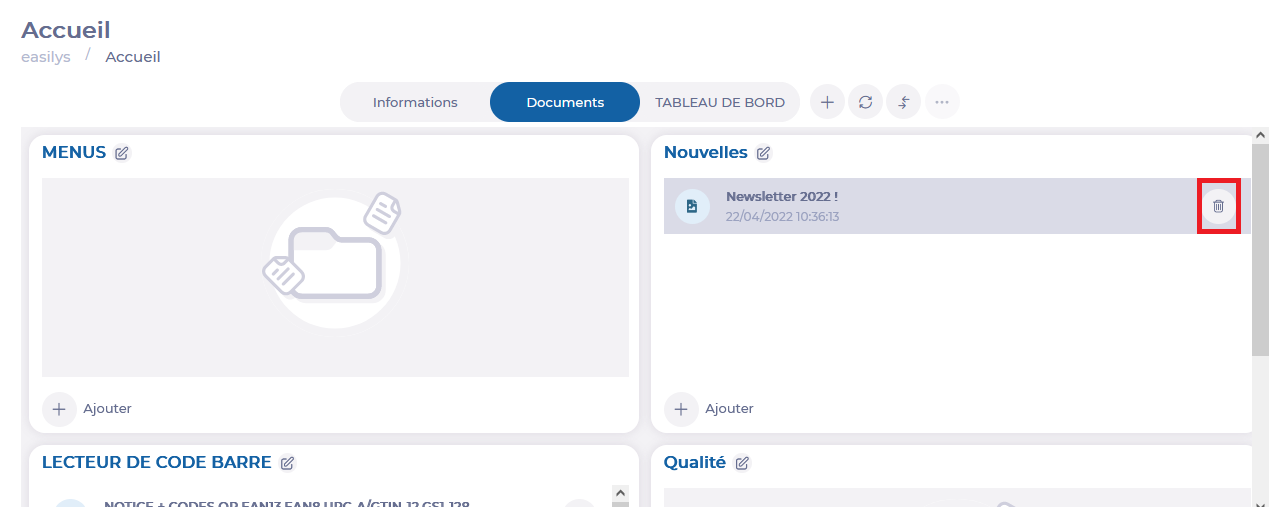Click the date 22/04/2022 10:36:13

pyautogui.click(x=782, y=216)
